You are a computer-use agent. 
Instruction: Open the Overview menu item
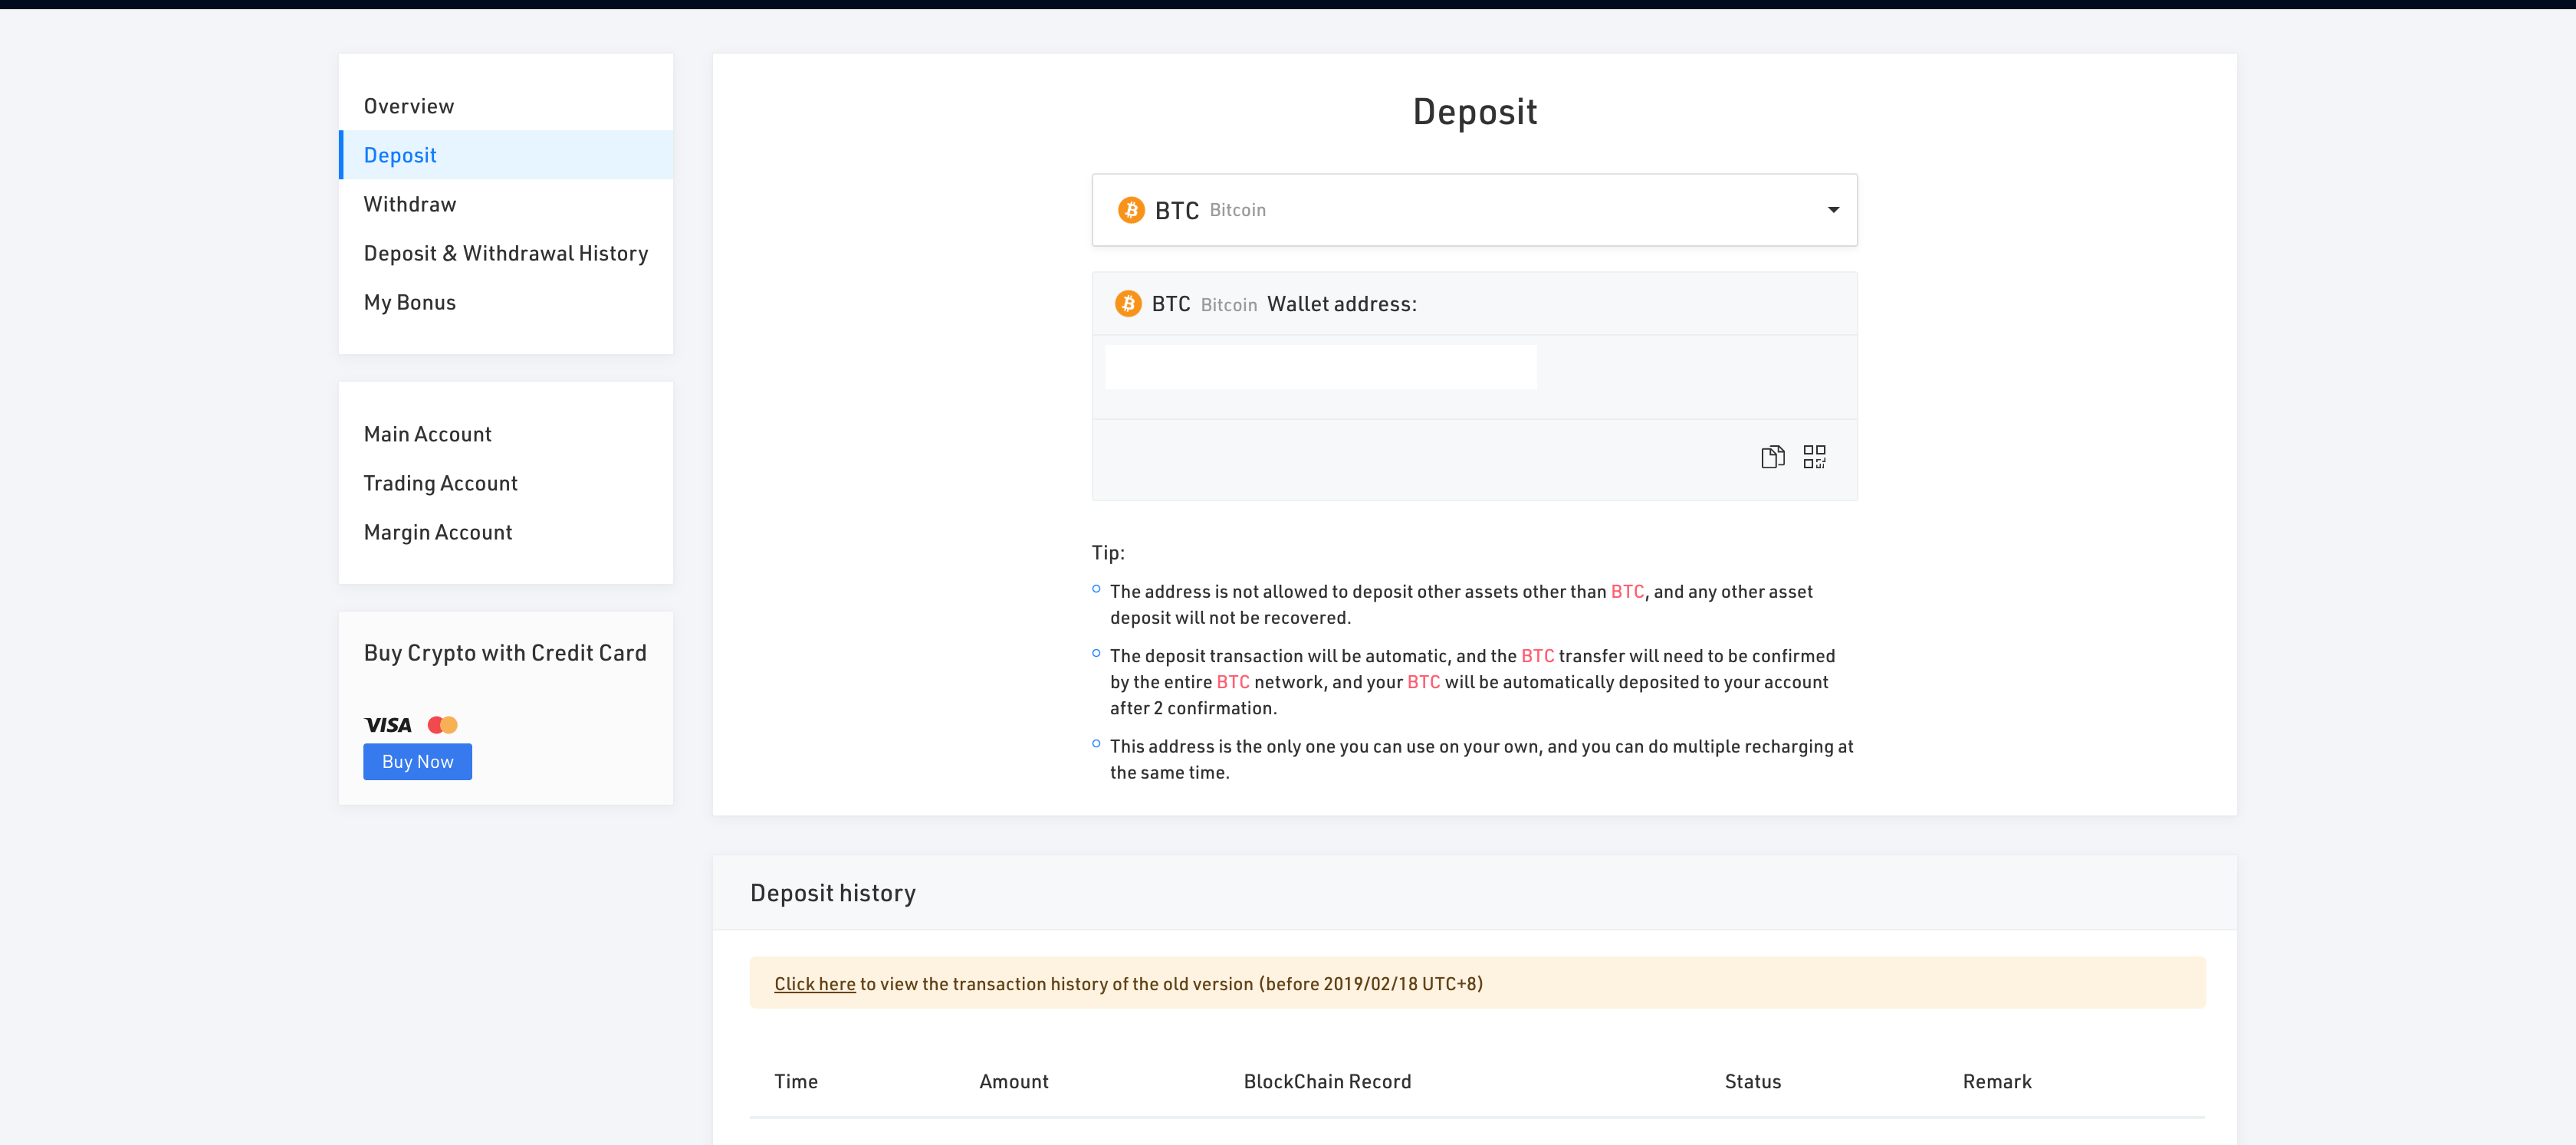[x=408, y=106]
